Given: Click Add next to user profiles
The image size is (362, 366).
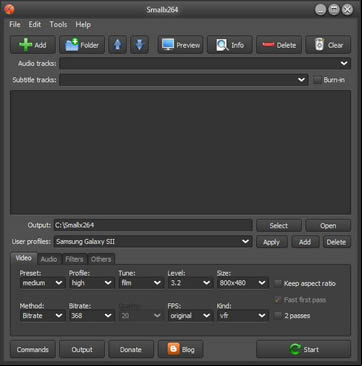Looking at the screenshot, I should click(x=305, y=242).
